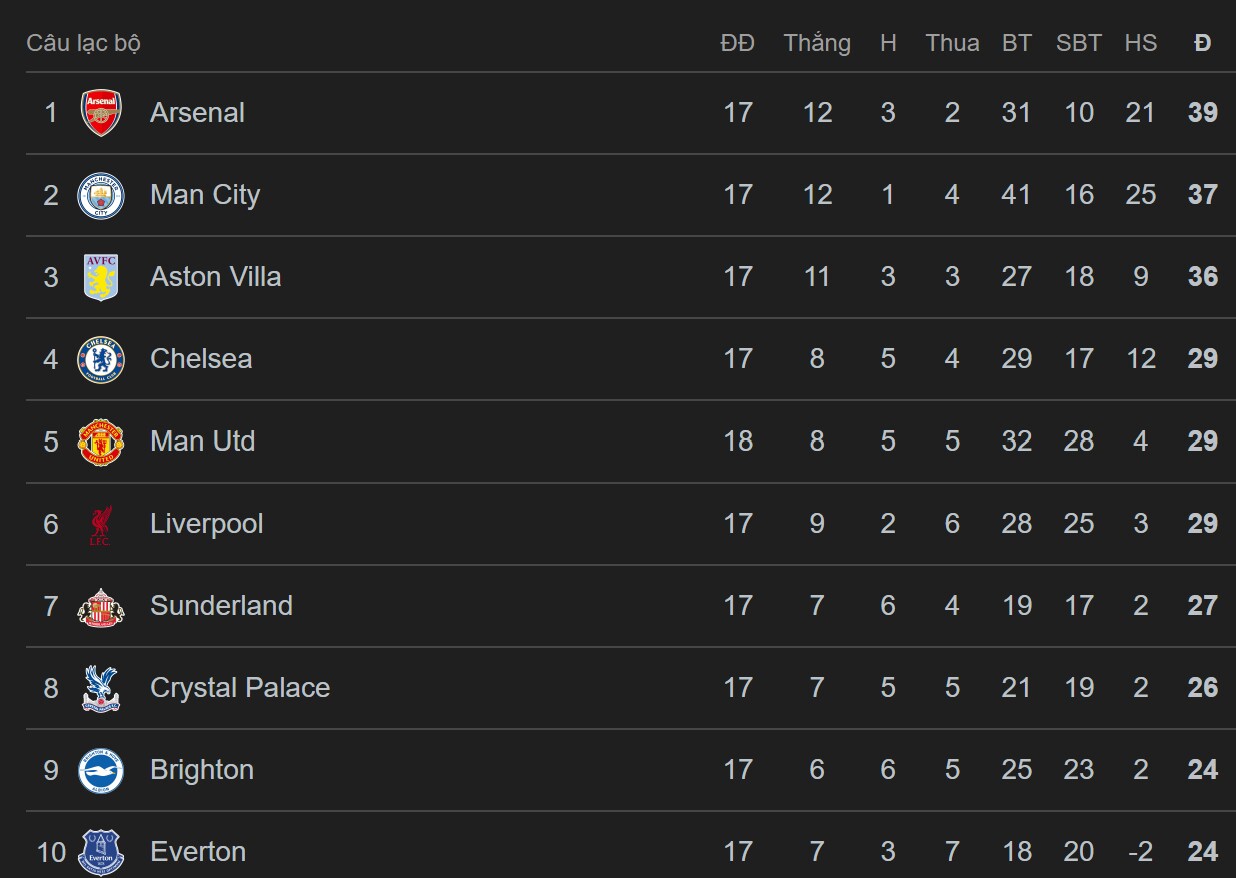1236x878 pixels.
Task: Select the Everton club crest icon
Action: [101, 851]
